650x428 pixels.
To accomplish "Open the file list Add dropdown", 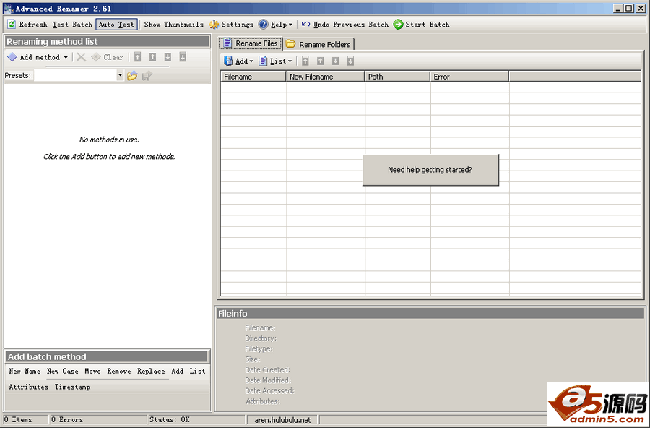I will coord(238,61).
